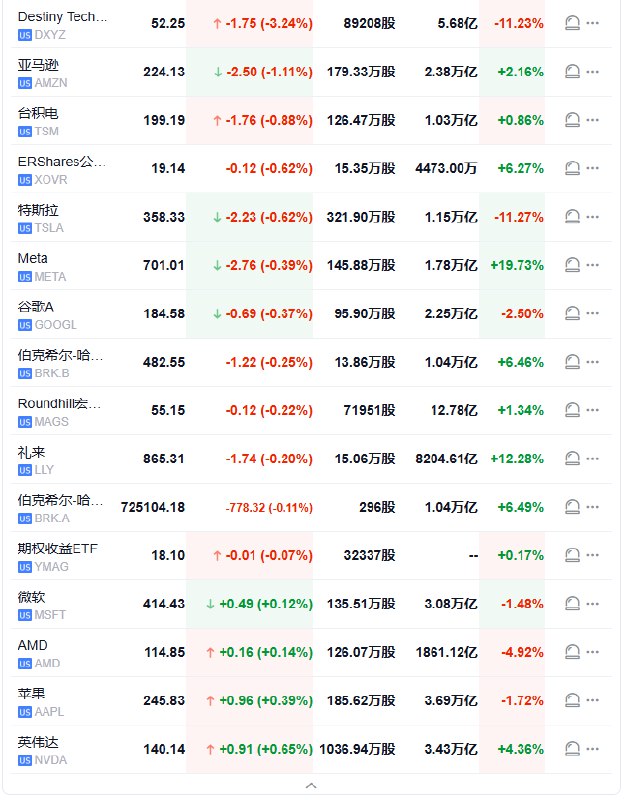Open ERShares公… fund name
626x800 pixels.
[61, 162]
